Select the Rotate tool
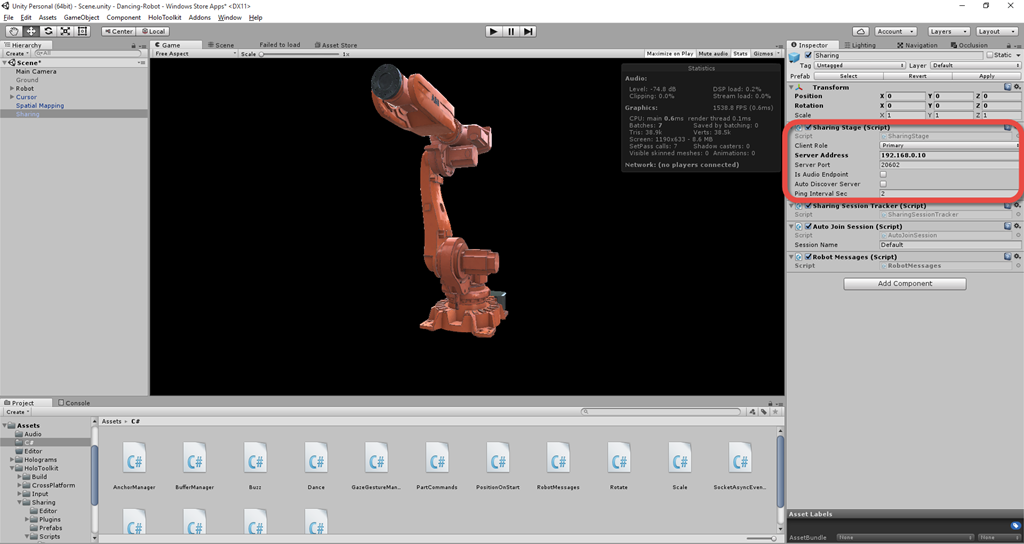Image resolution: width=1024 pixels, height=544 pixels. [x=48, y=31]
